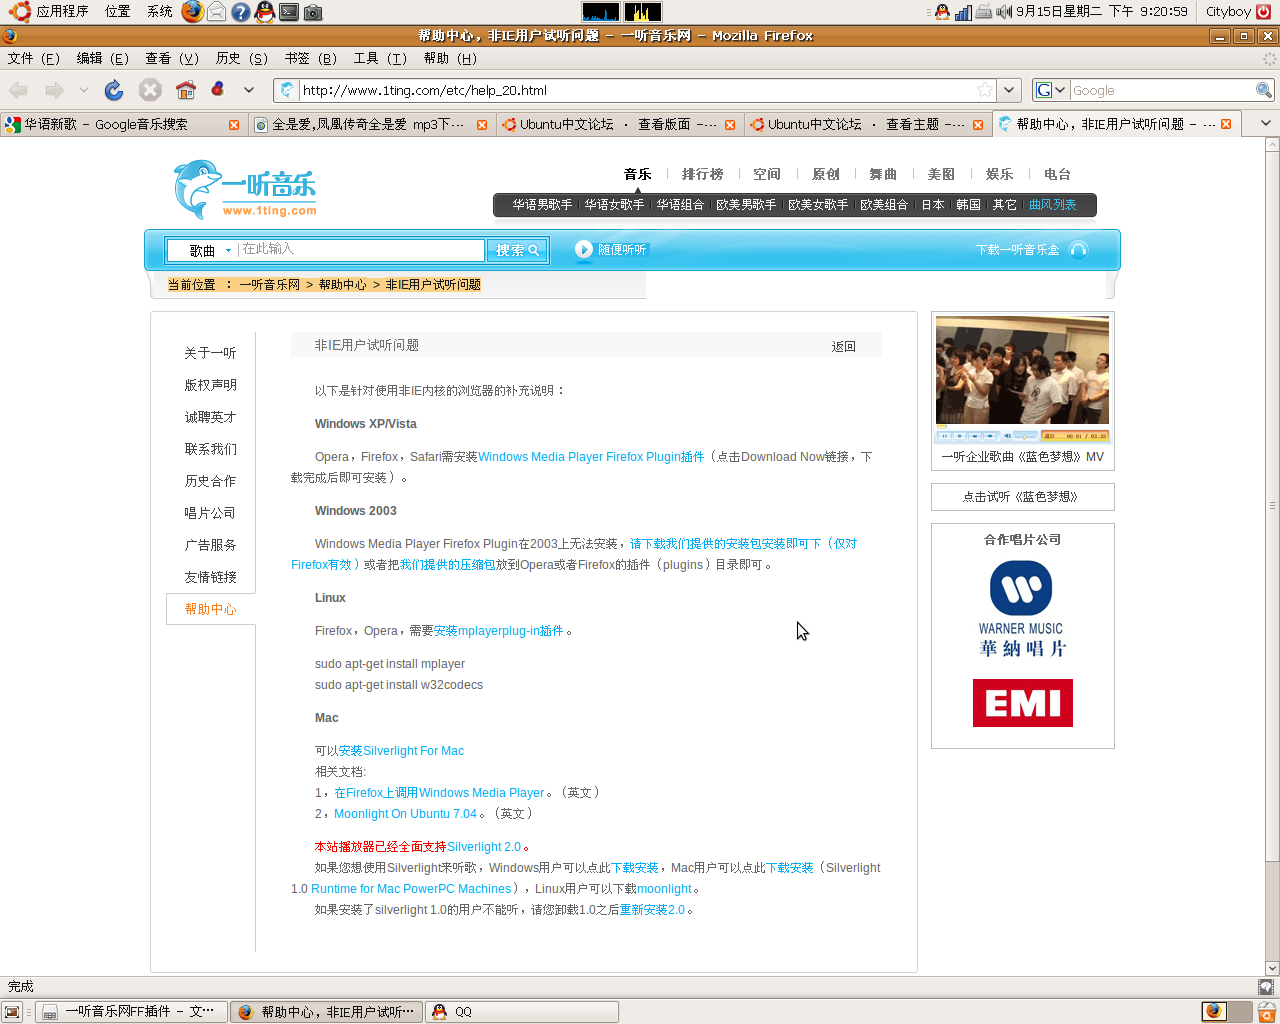Screen dimensions: 1280x1024
Task: Switch to QQ window in taskbar
Action: click(522, 1012)
